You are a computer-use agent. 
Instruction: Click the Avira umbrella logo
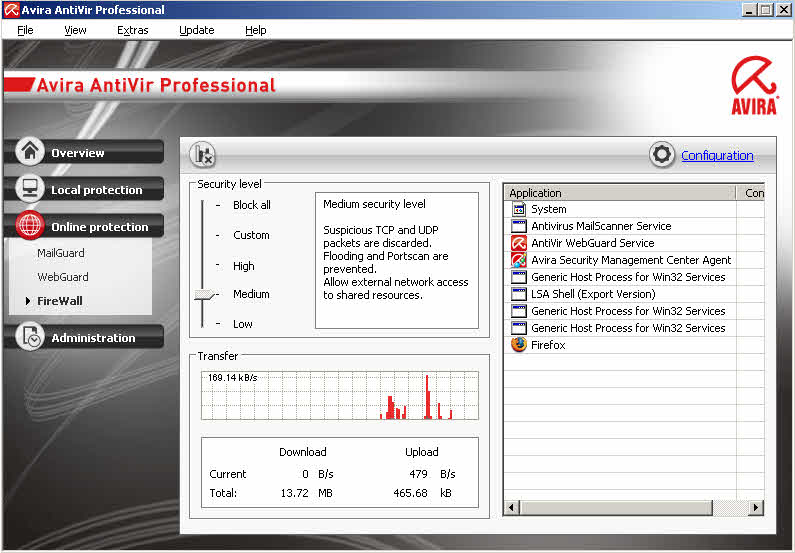(754, 85)
